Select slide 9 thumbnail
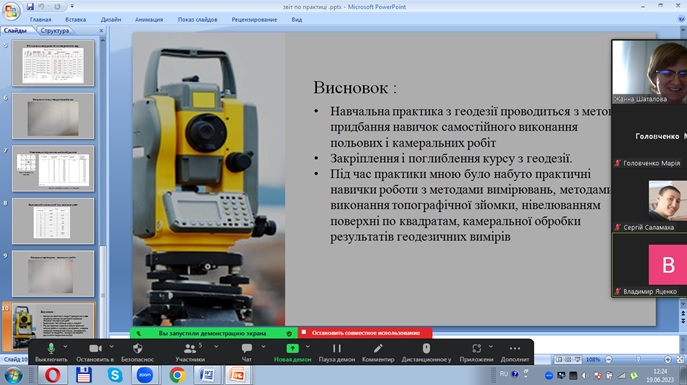This screenshot has width=687, height=385. click(x=53, y=273)
